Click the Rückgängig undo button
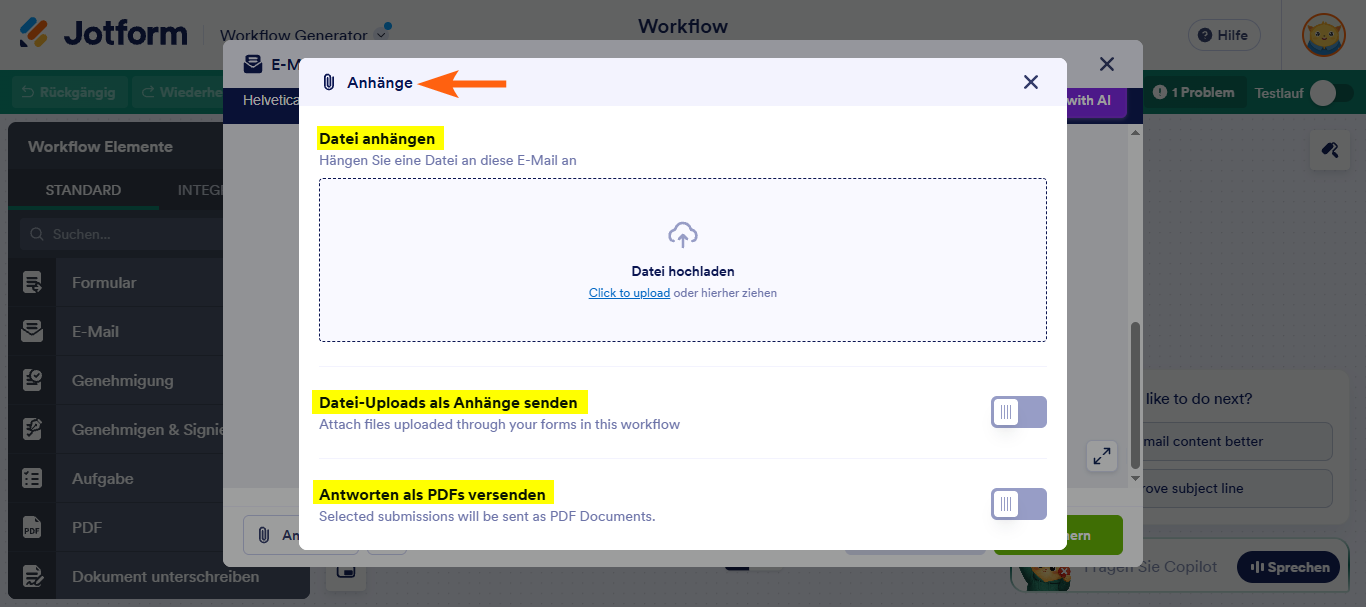Screen dimensions: 1366x607 tap(68, 92)
